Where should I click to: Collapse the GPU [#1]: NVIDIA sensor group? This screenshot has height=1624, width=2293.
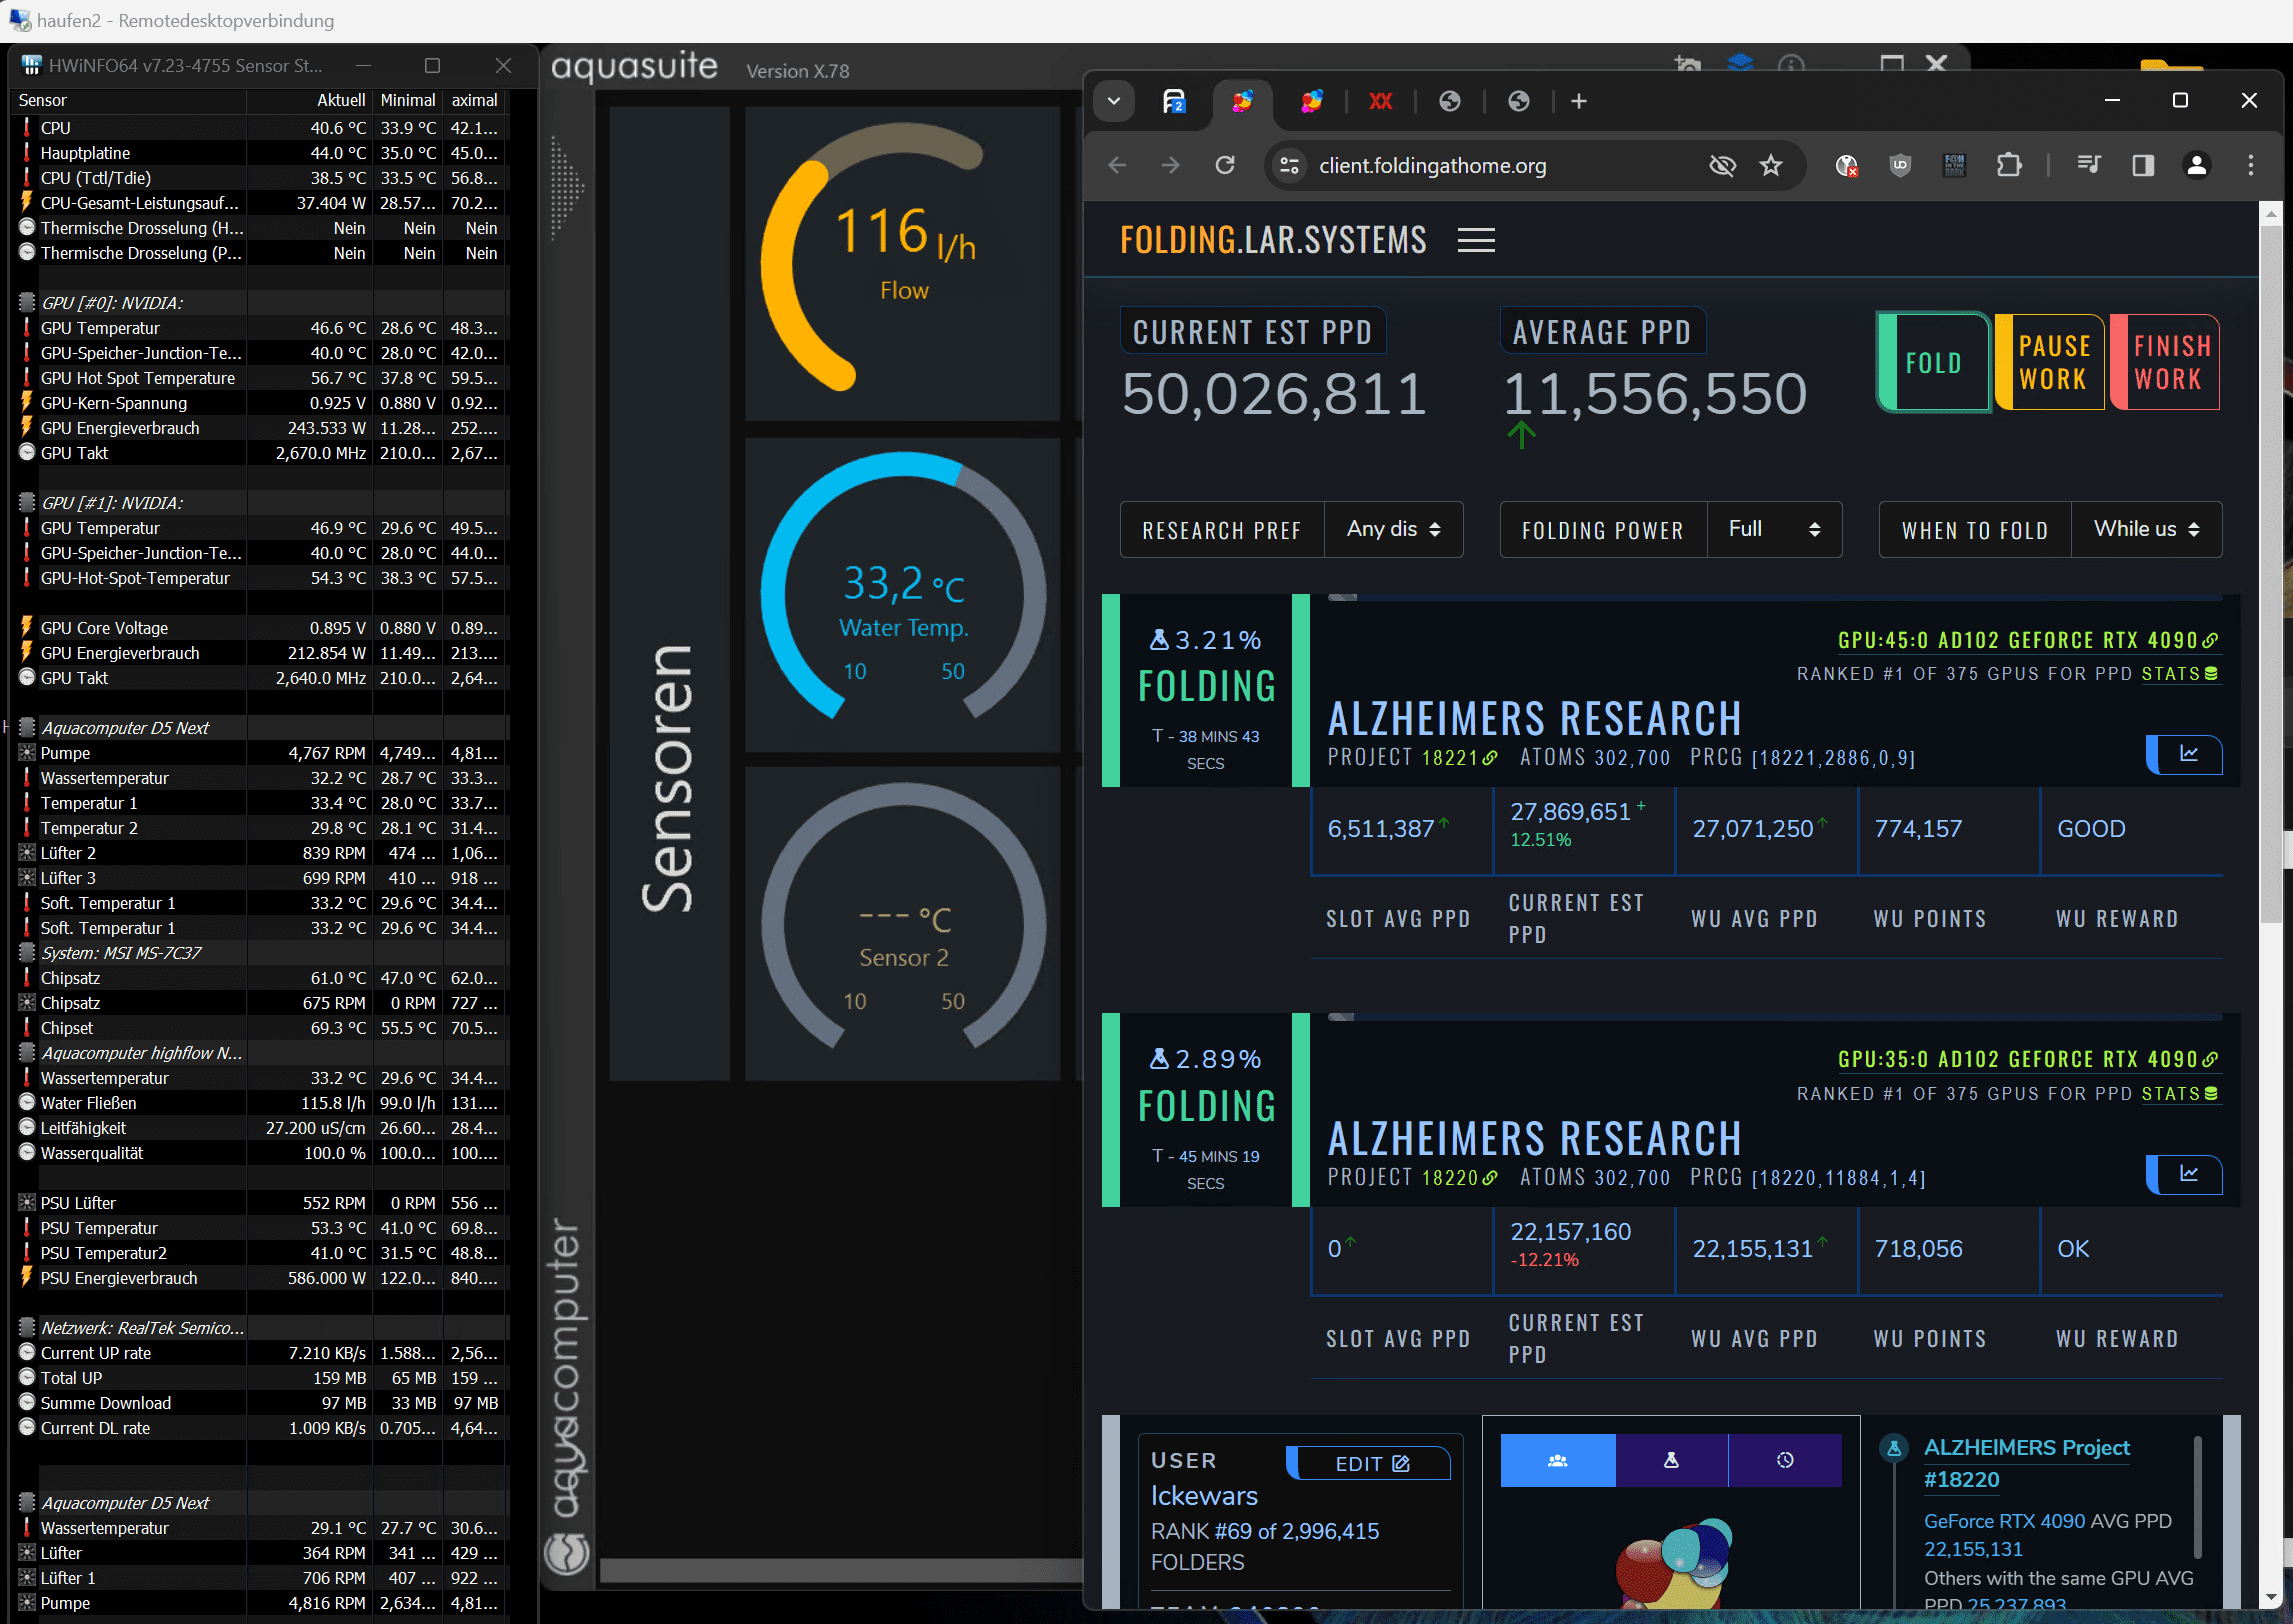tap(27, 503)
